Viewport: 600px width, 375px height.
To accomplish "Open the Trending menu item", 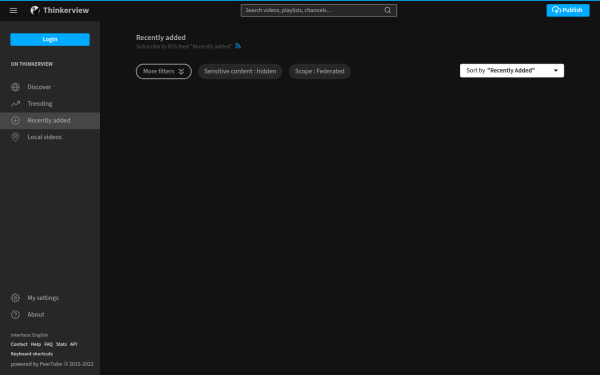I will [x=50, y=104].
